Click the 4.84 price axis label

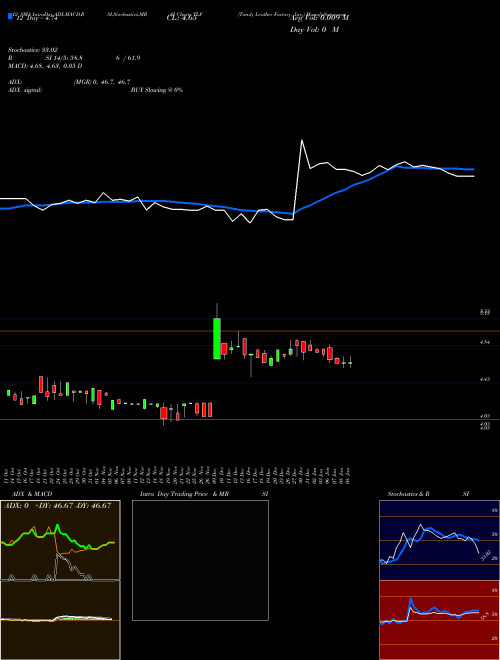[485, 343]
